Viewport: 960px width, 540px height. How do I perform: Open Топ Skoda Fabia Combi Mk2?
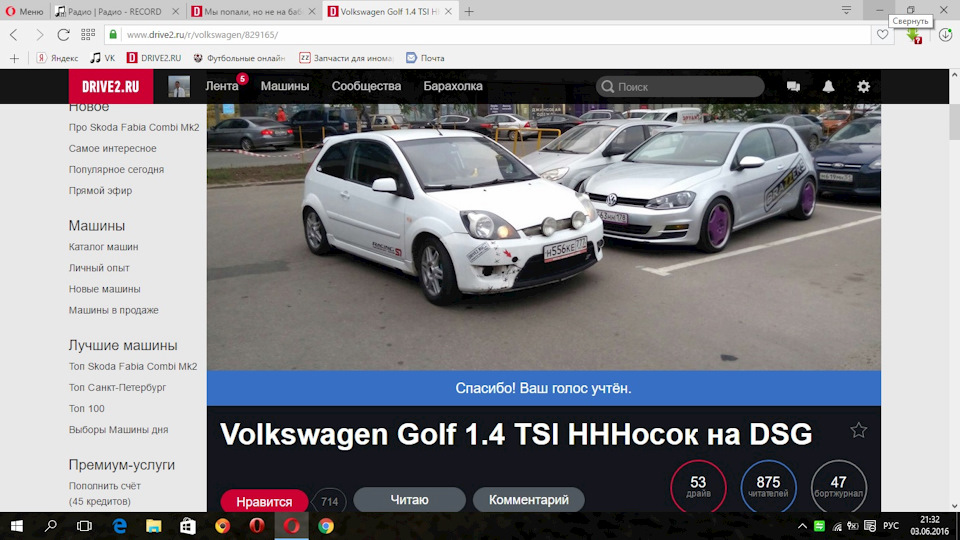pos(133,366)
